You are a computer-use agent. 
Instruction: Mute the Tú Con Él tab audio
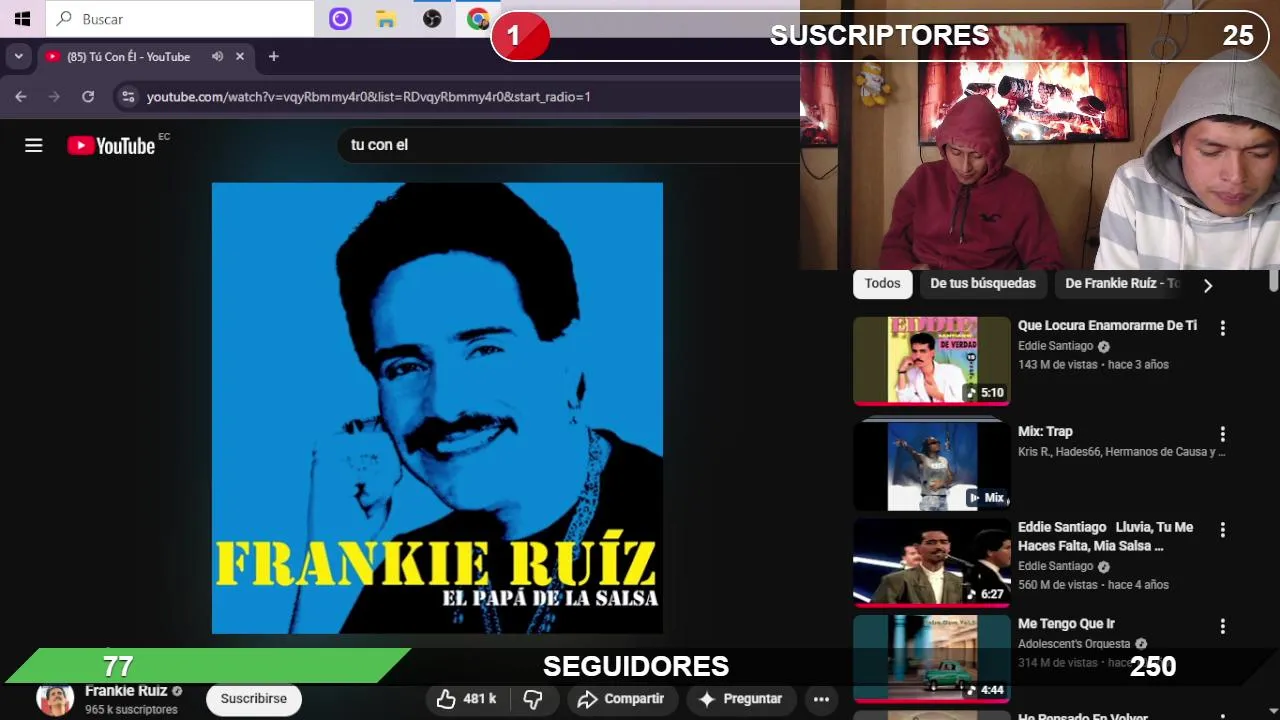(217, 57)
